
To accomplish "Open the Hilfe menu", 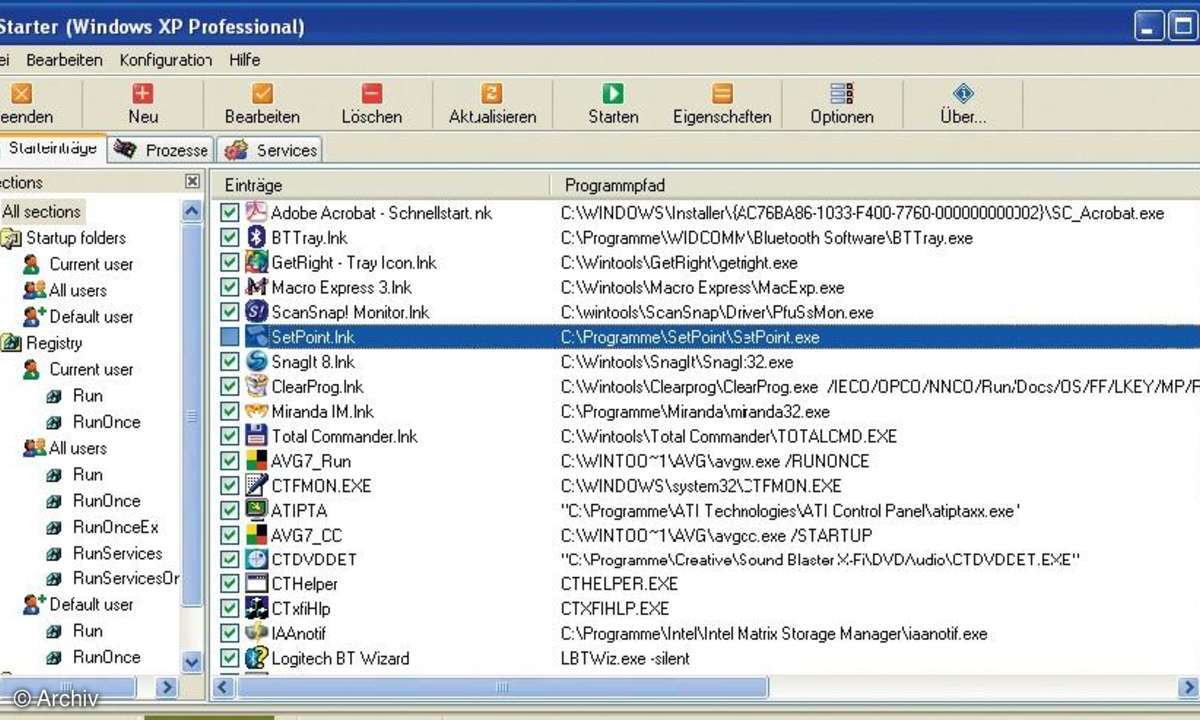I will pos(245,60).
